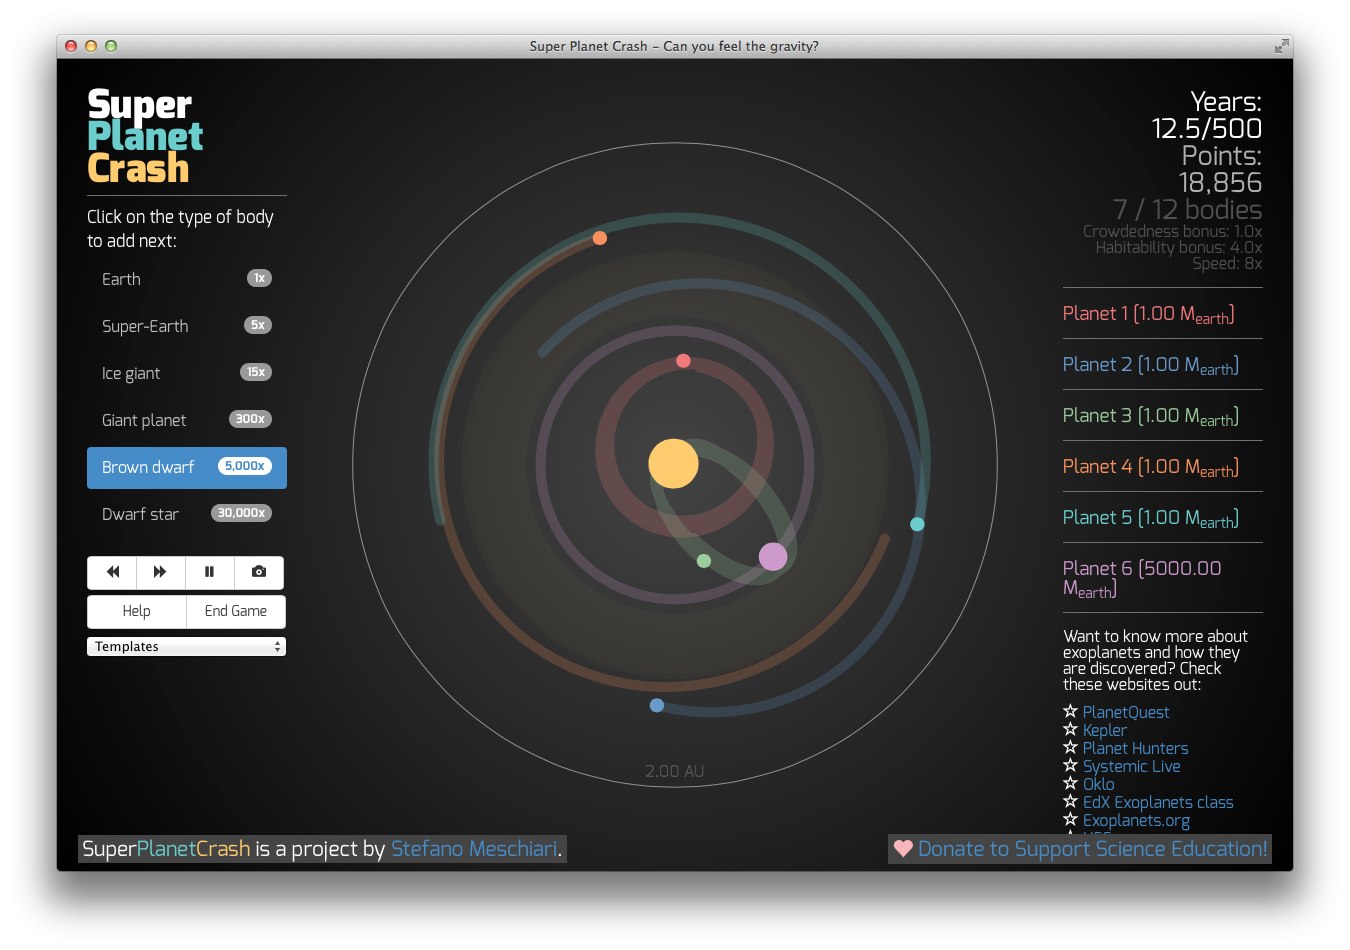The image size is (1350, 950).
Task: Click the large purple brown dwarf body
Action: point(773,557)
